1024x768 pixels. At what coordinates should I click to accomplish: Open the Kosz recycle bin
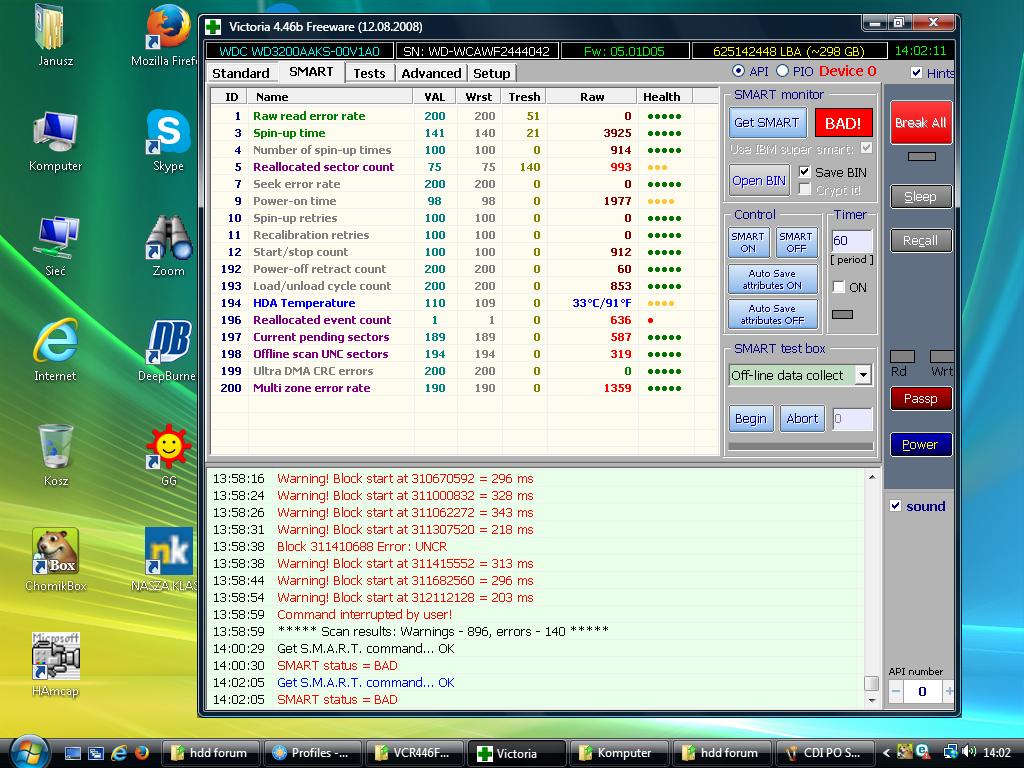[x=55, y=455]
